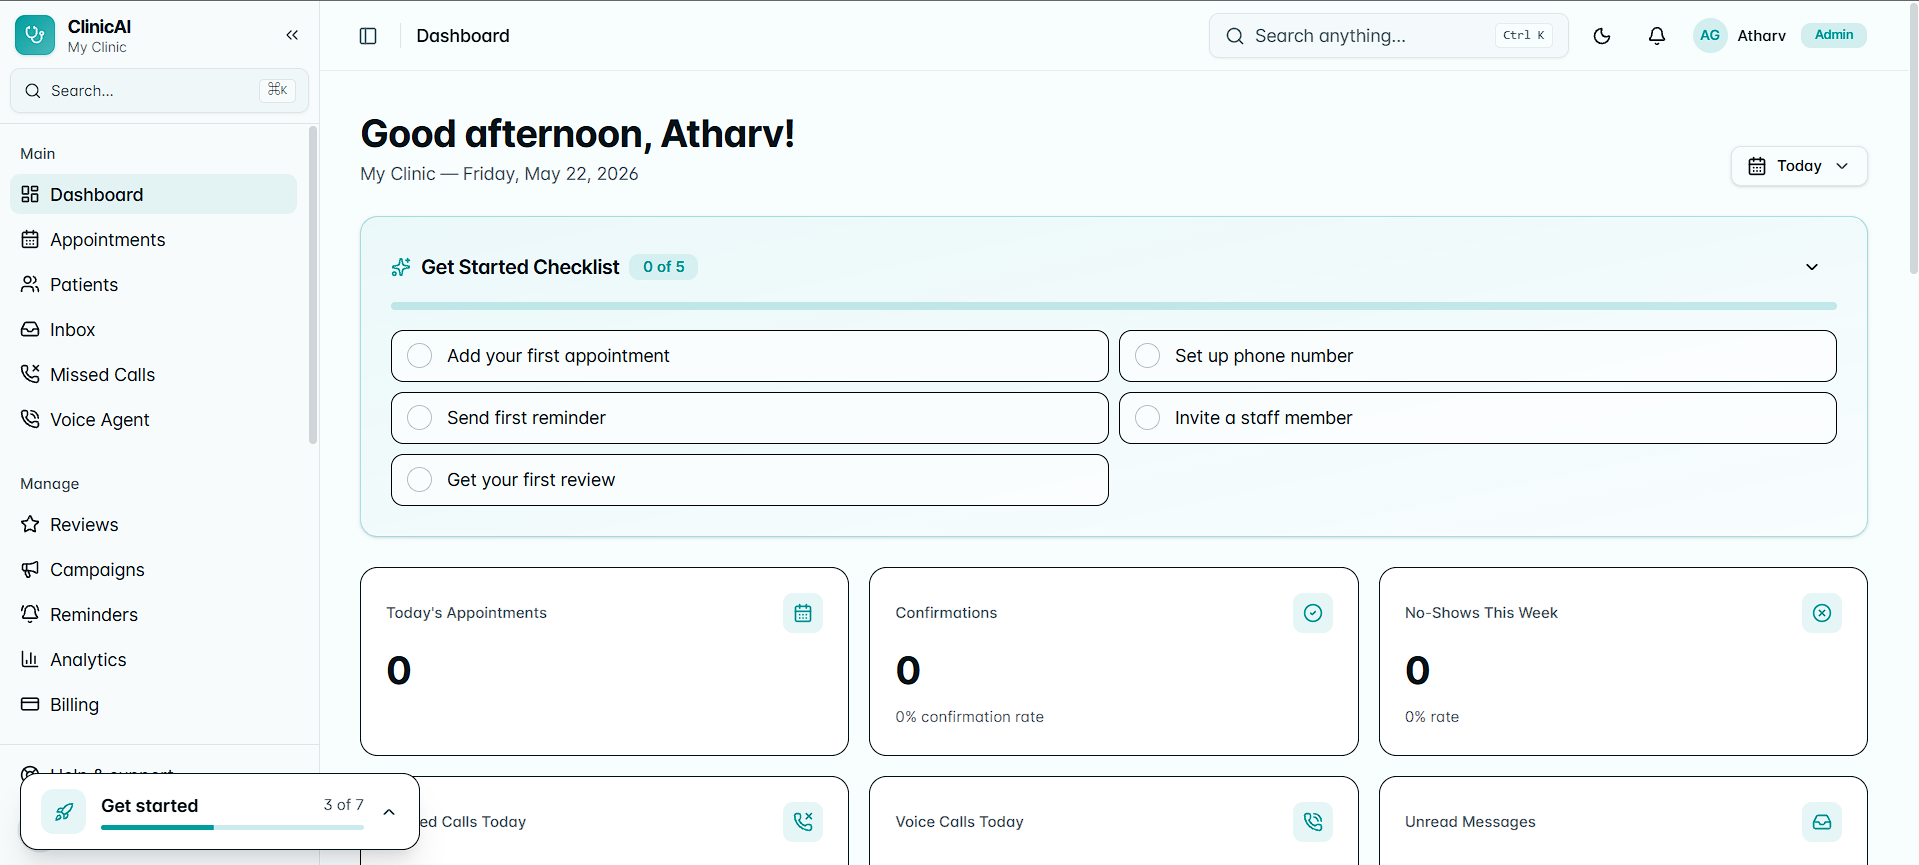This screenshot has width=1919, height=865.
Task: Click the '0% confirmation rate' text
Action: [969, 717]
